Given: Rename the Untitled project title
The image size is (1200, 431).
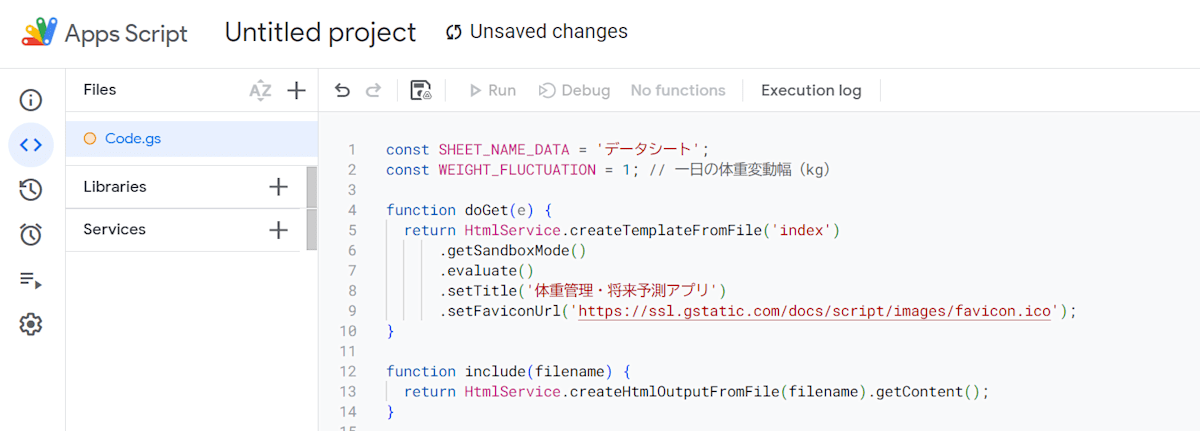Looking at the screenshot, I should coord(320,33).
